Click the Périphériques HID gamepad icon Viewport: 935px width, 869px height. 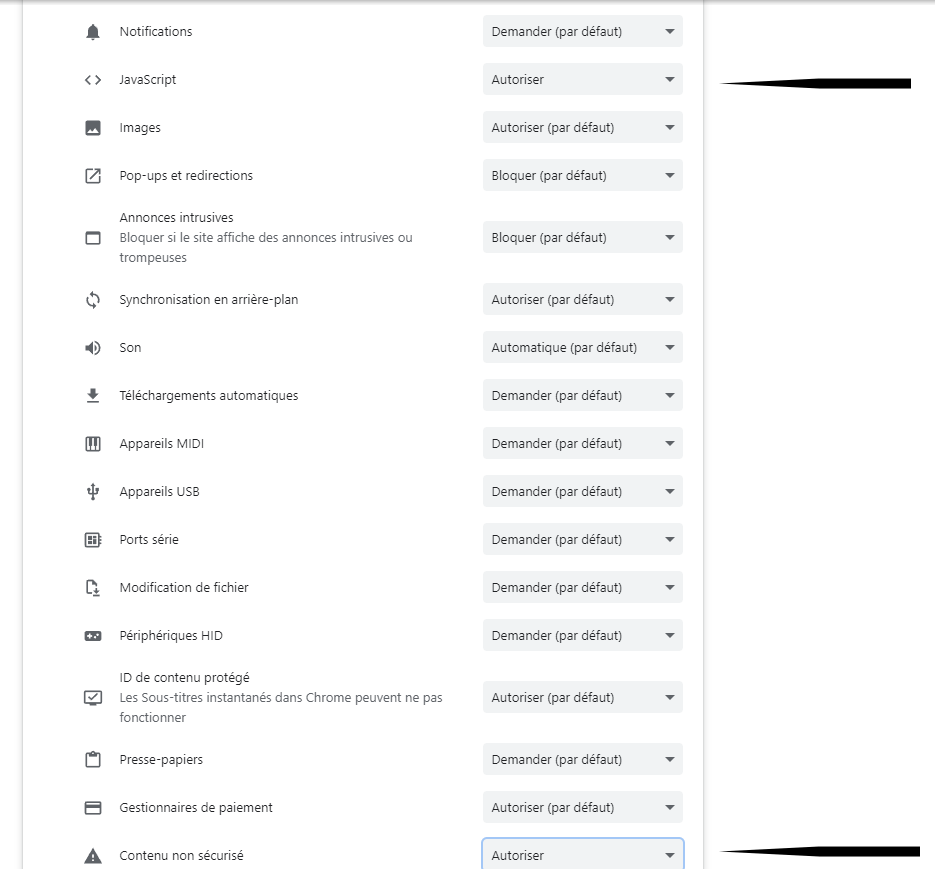point(93,636)
